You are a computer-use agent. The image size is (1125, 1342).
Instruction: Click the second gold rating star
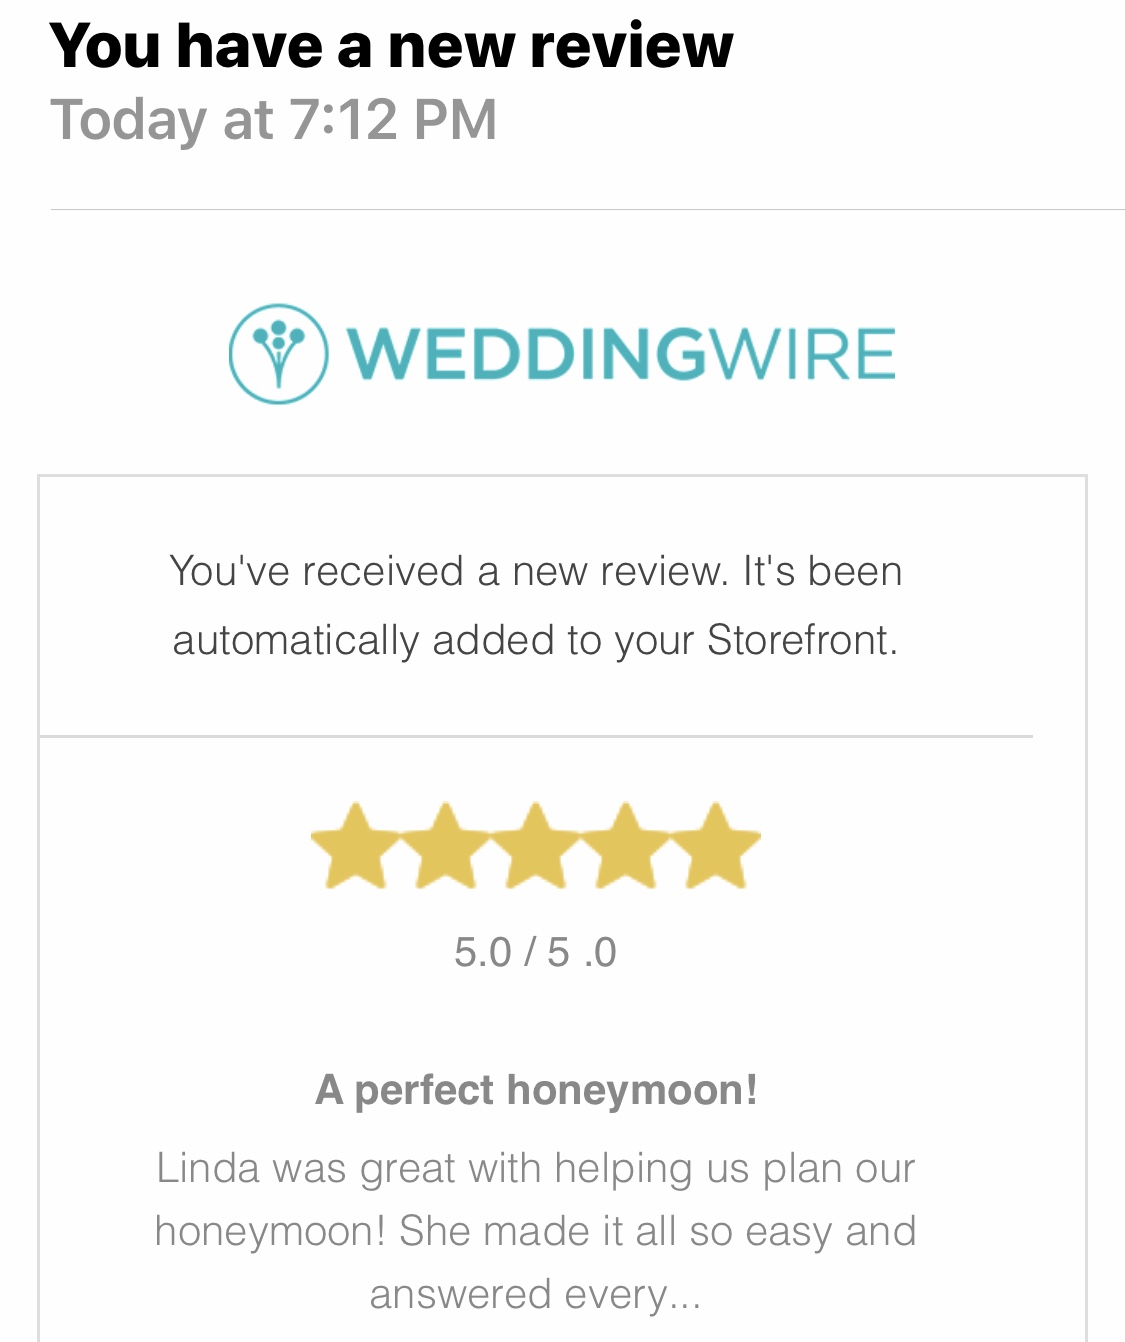point(445,847)
